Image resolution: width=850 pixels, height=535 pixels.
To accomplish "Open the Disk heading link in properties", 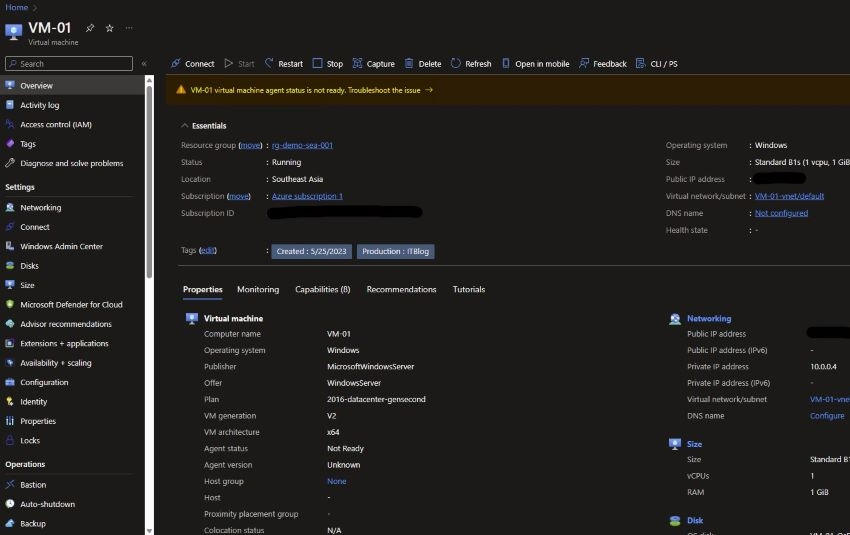I will point(695,520).
